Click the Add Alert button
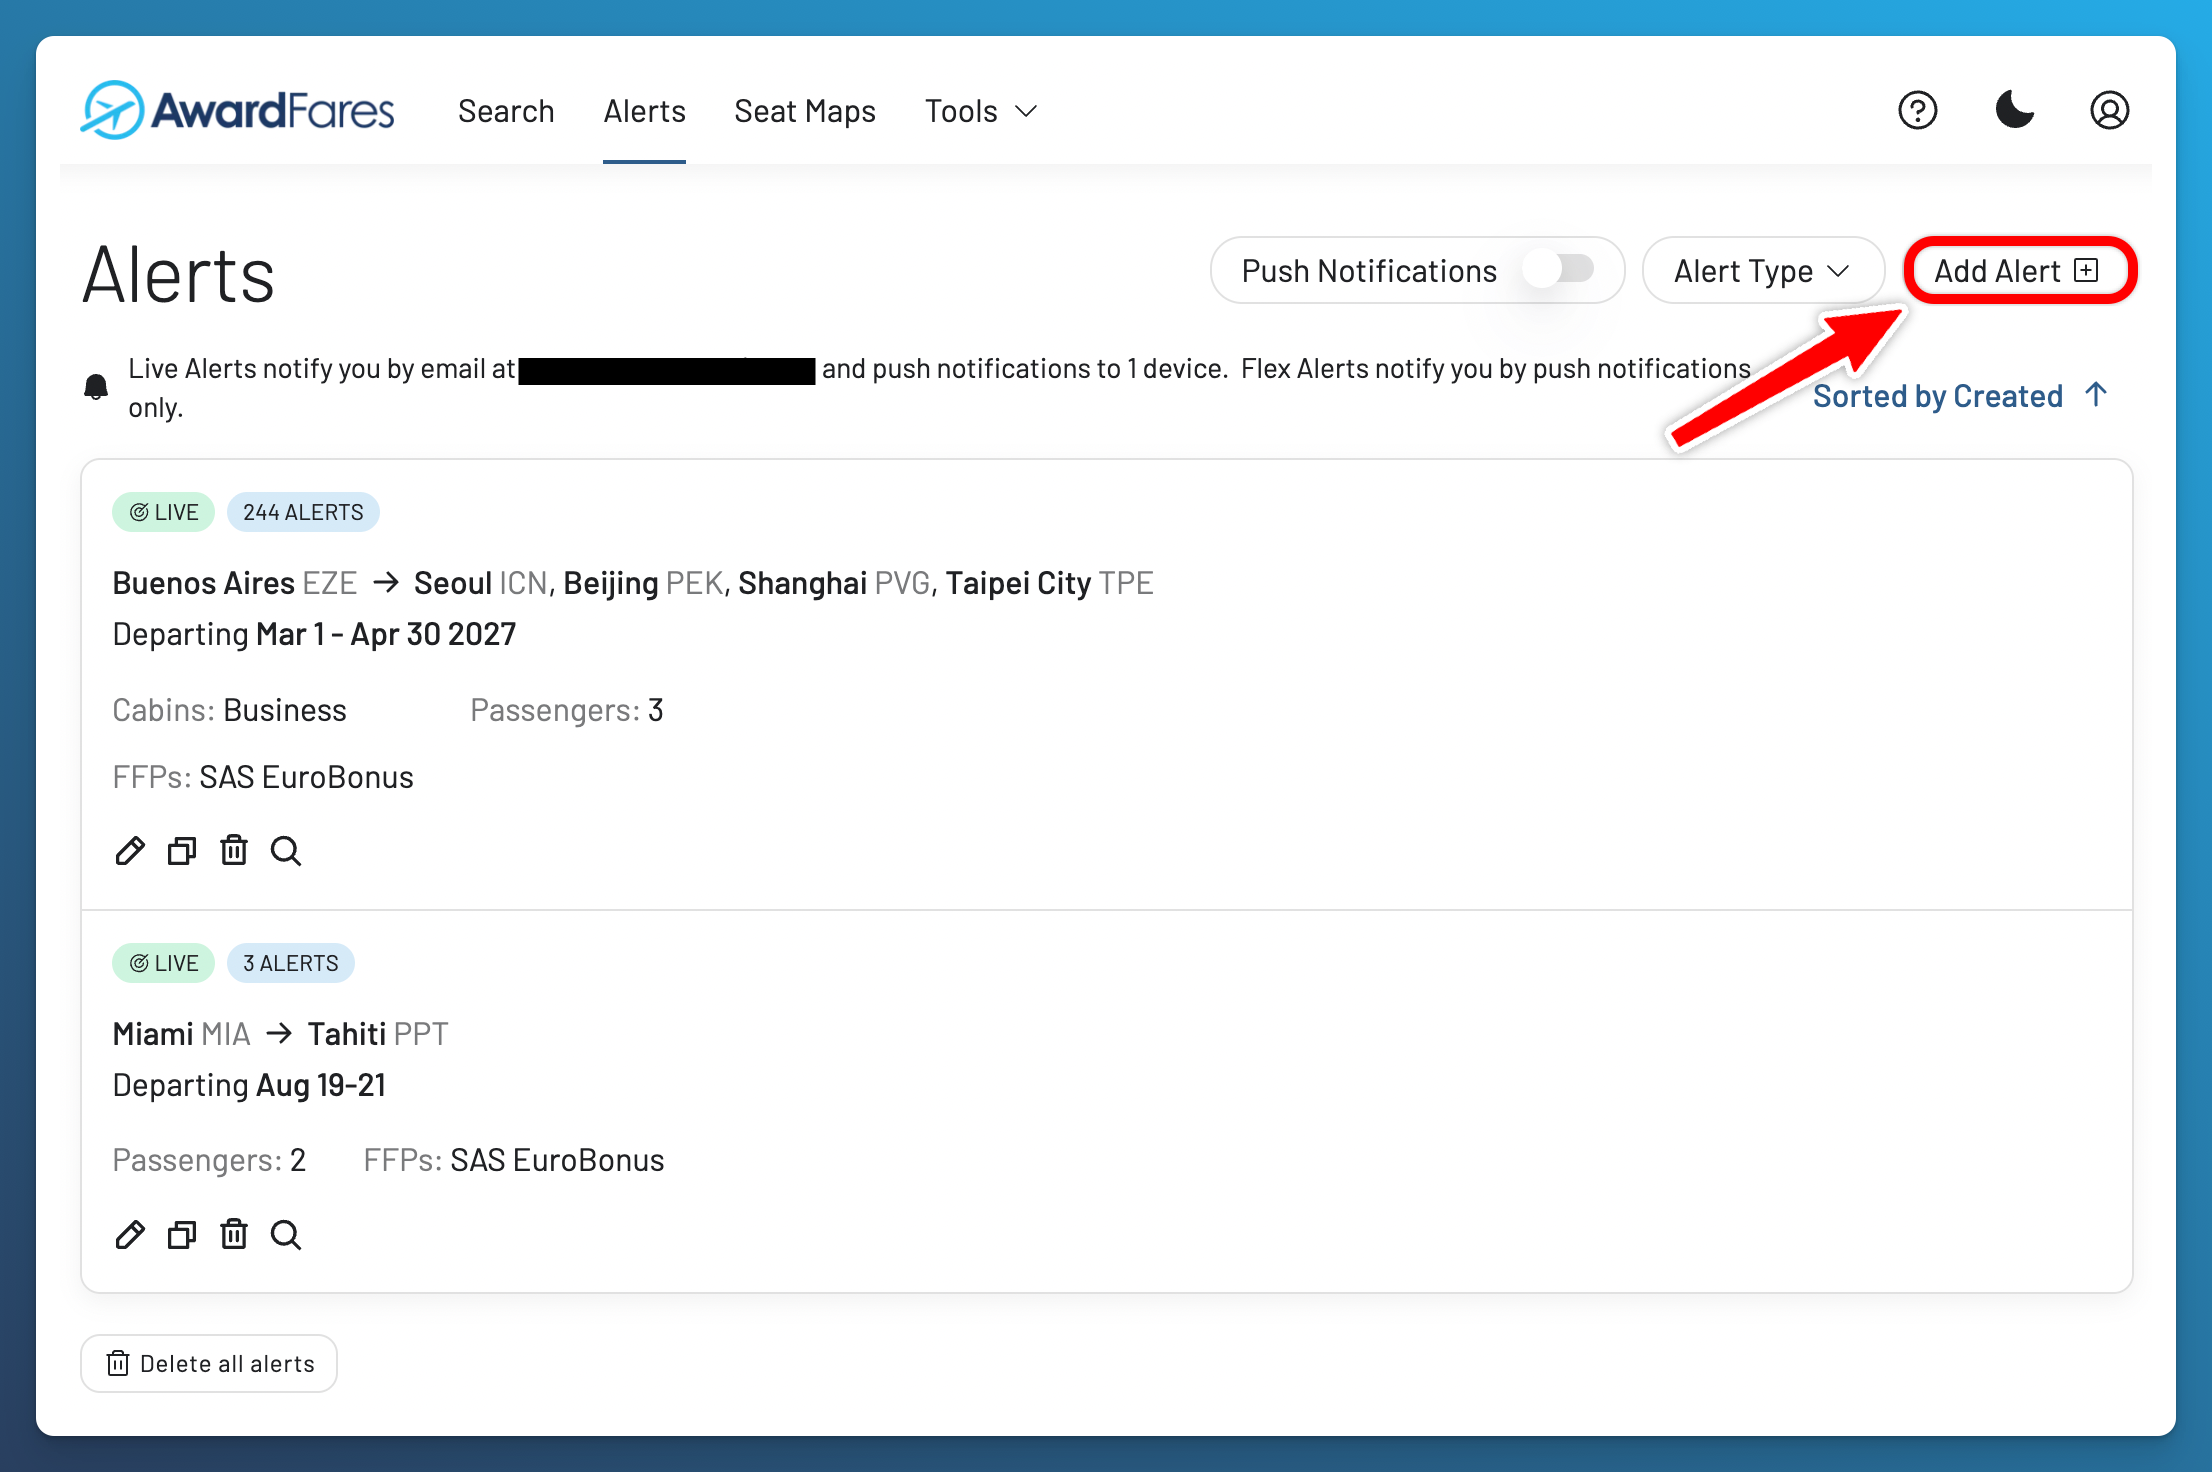This screenshot has height=1472, width=2212. click(x=2018, y=270)
